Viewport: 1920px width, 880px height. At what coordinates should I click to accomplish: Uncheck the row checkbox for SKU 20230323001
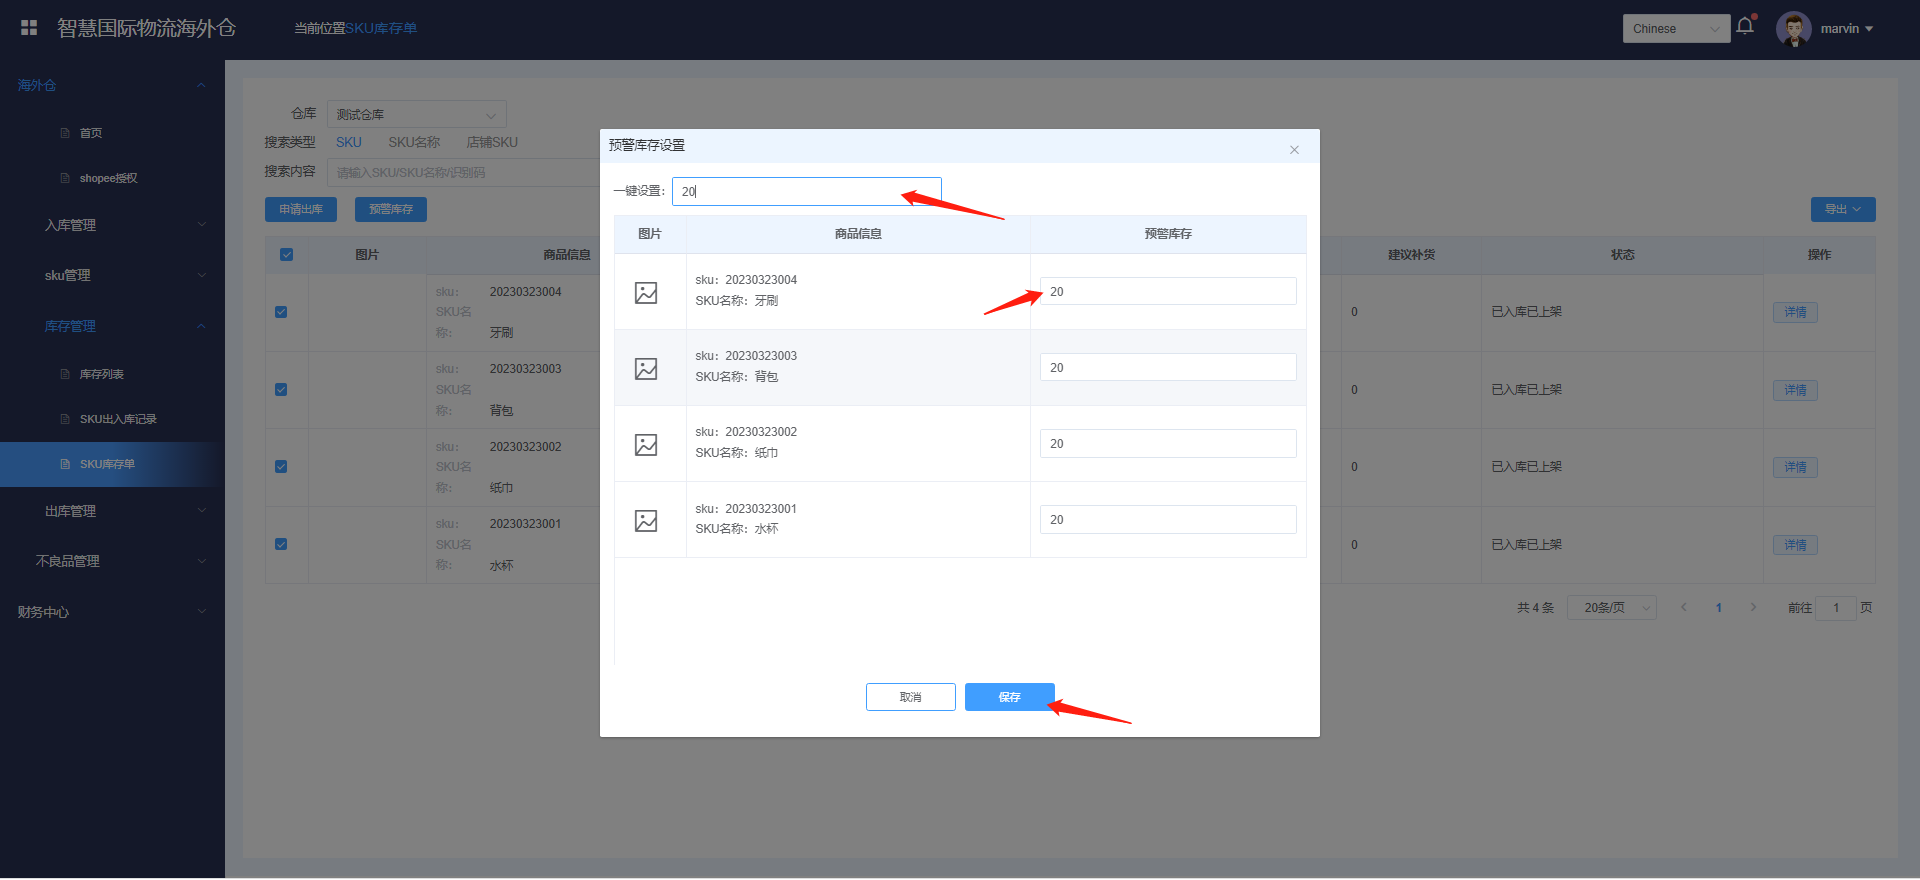tap(281, 544)
